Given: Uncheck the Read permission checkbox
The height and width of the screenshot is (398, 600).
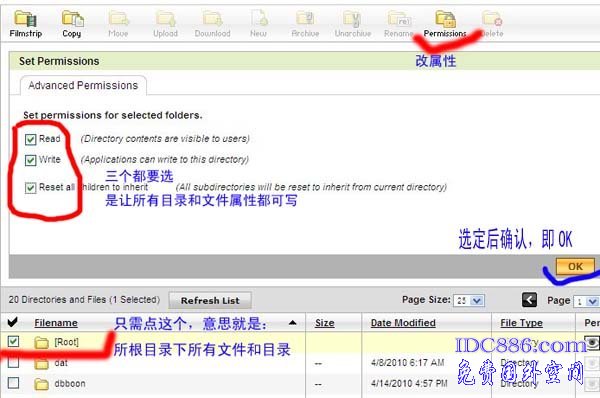Looking at the screenshot, I should pyautogui.click(x=31, y=139).
